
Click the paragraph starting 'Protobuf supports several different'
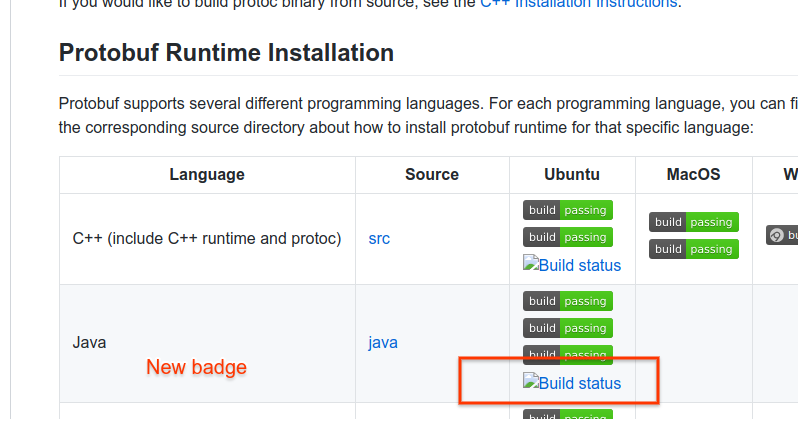[x=428, y=115]
